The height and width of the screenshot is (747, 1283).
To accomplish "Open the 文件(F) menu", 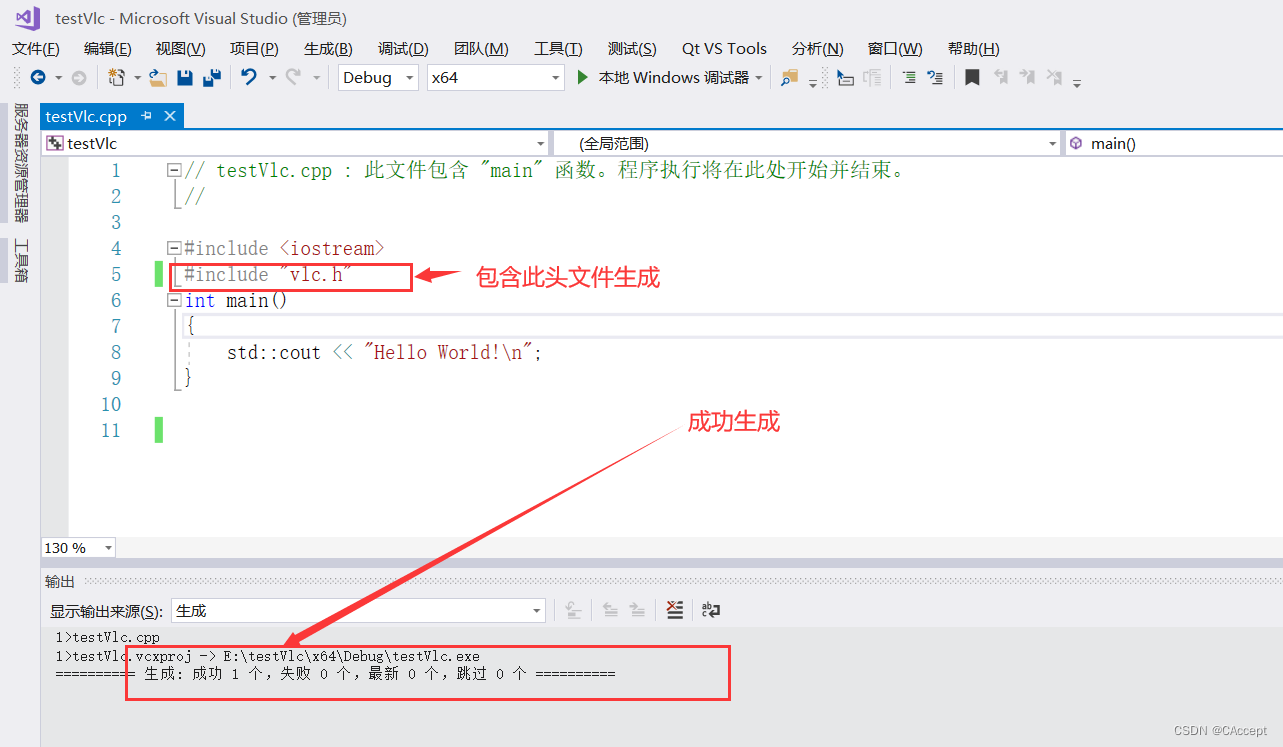I will click(x=36, y=48).
